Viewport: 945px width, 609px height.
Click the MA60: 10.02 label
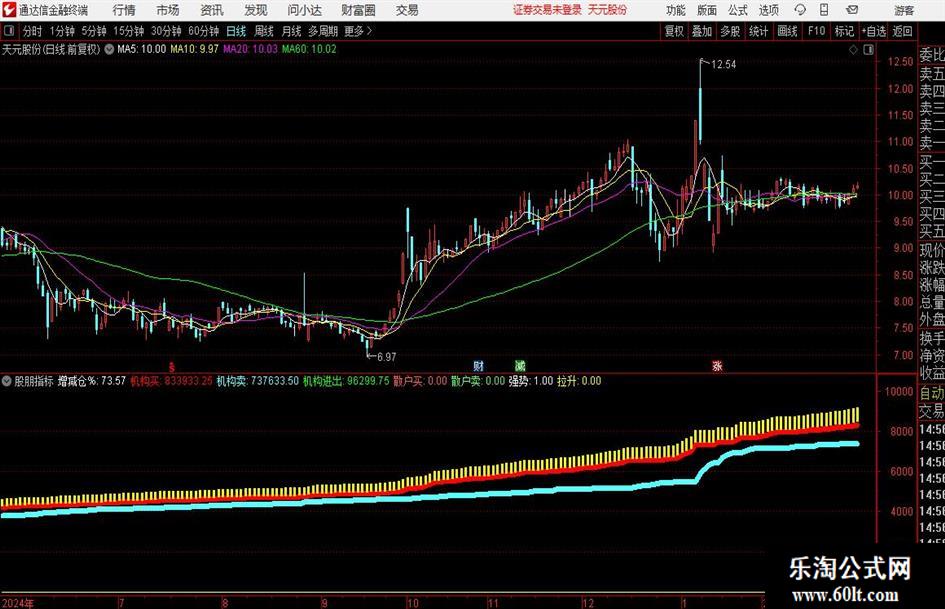click(x=309, y=49)
